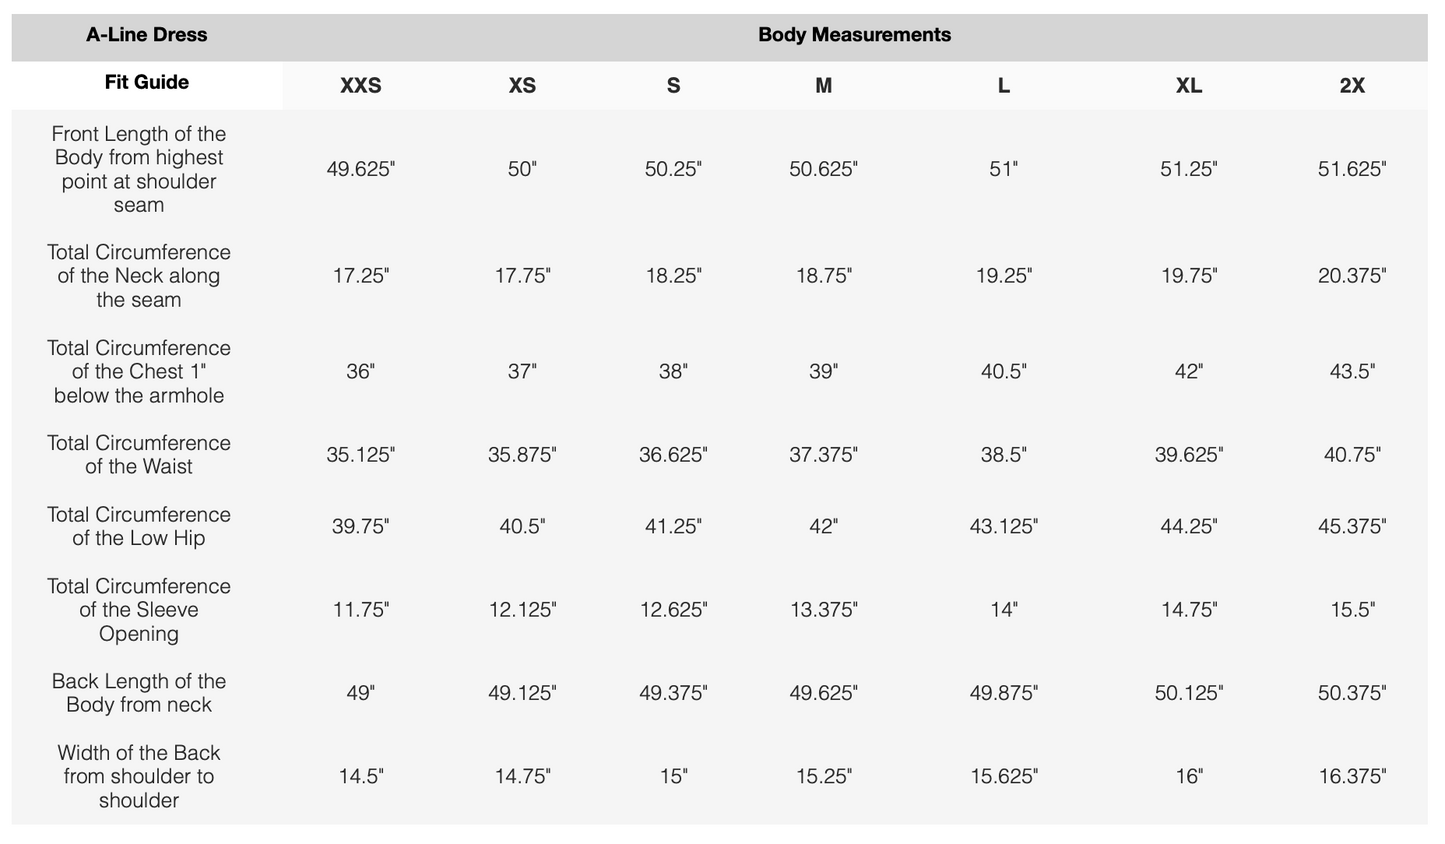Viewport: 1445px width, 844px height.
Task: Select the Sleeve Opening row label
Action: click(139, 610)
